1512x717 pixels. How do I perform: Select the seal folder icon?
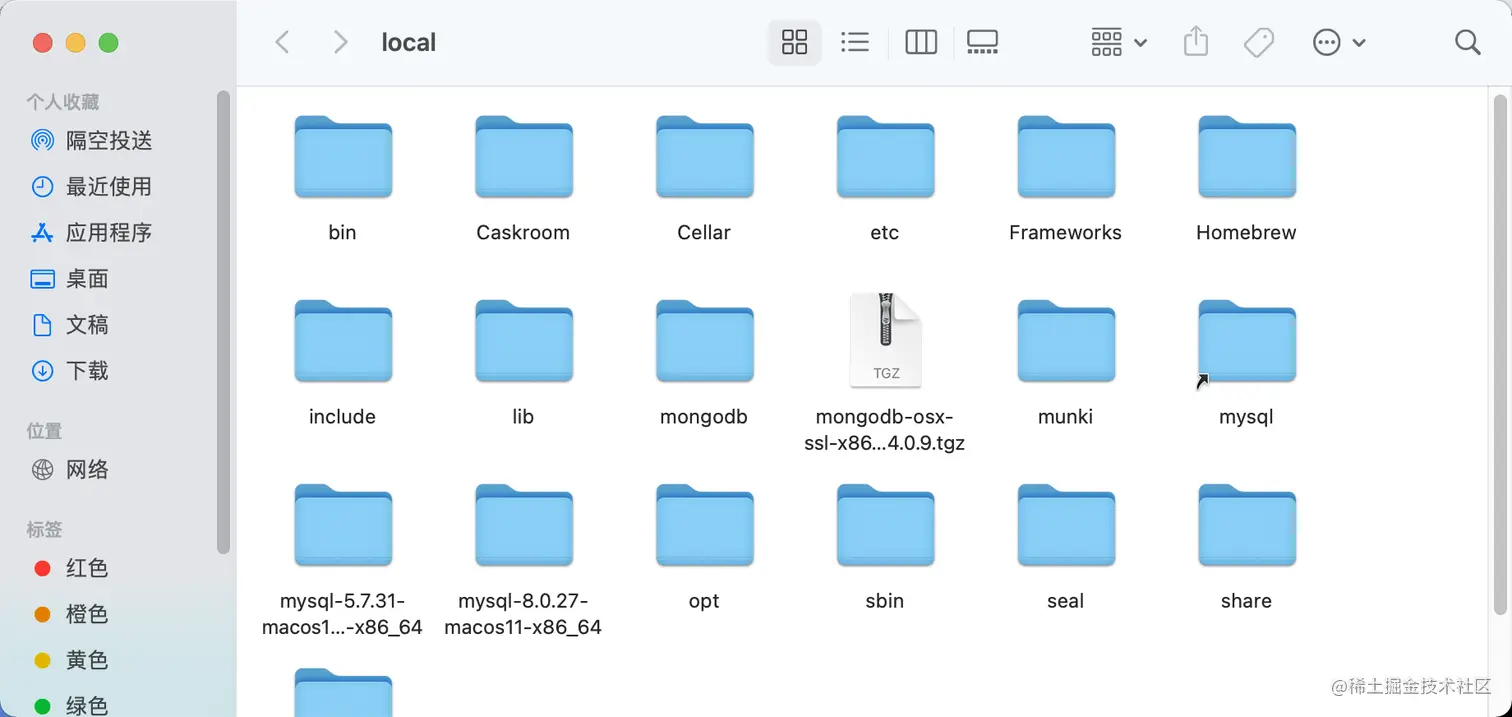(x=1067, y=525)
